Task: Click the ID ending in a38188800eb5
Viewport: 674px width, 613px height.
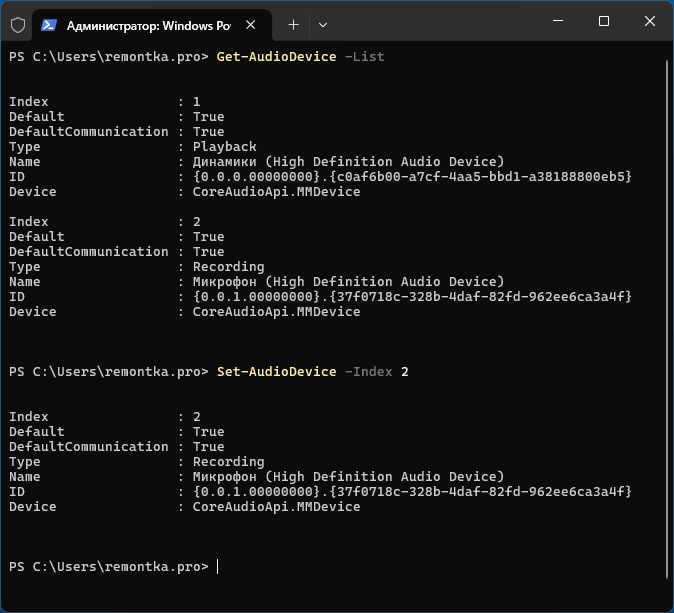Action: [412, 177]
